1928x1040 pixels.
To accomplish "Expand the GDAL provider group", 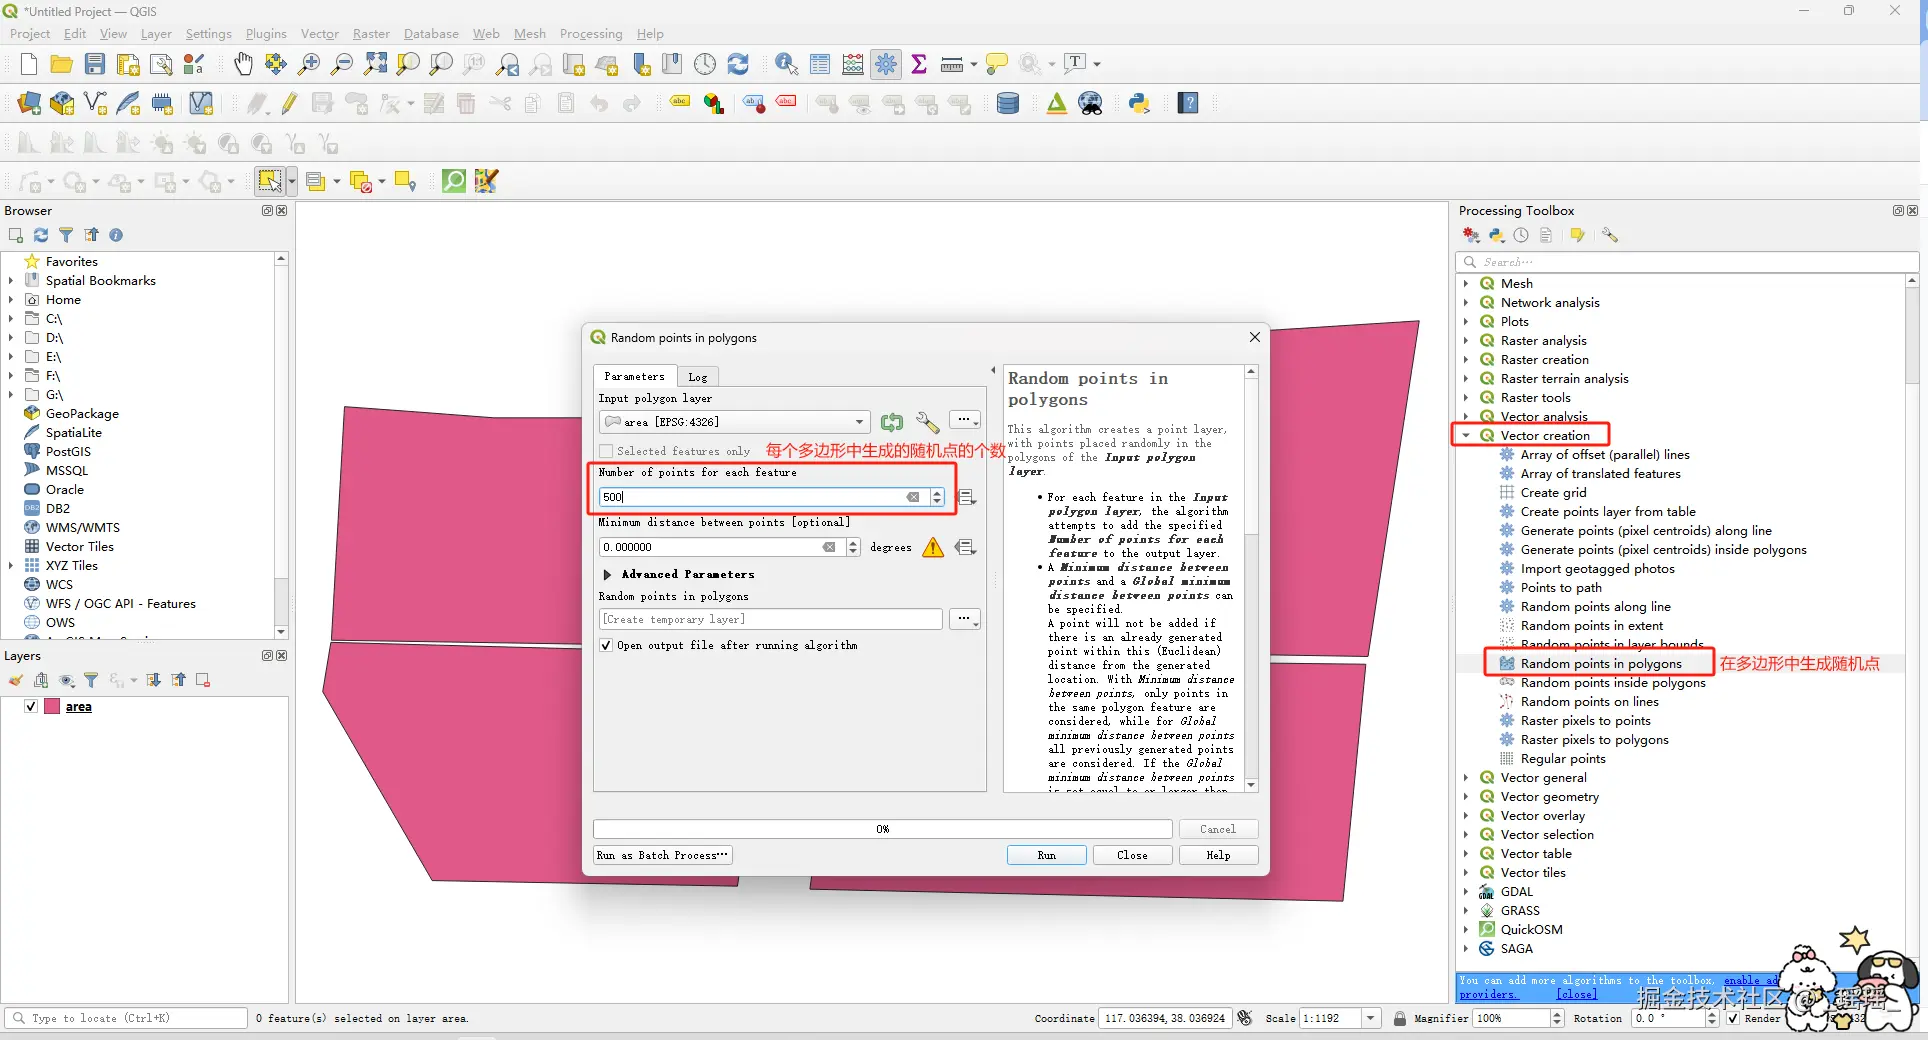I will (x=1466, y=891).
